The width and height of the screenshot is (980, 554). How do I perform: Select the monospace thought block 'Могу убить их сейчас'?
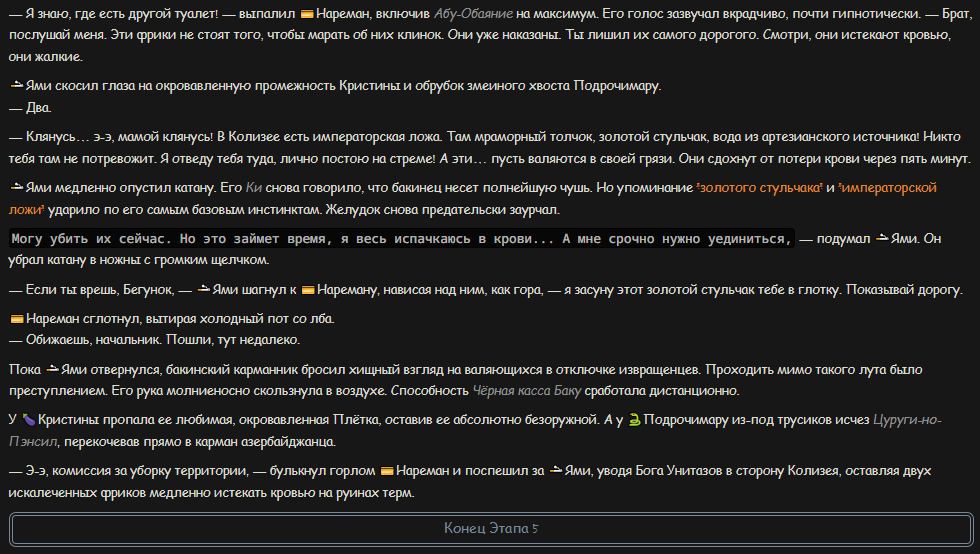click(401, 239)
